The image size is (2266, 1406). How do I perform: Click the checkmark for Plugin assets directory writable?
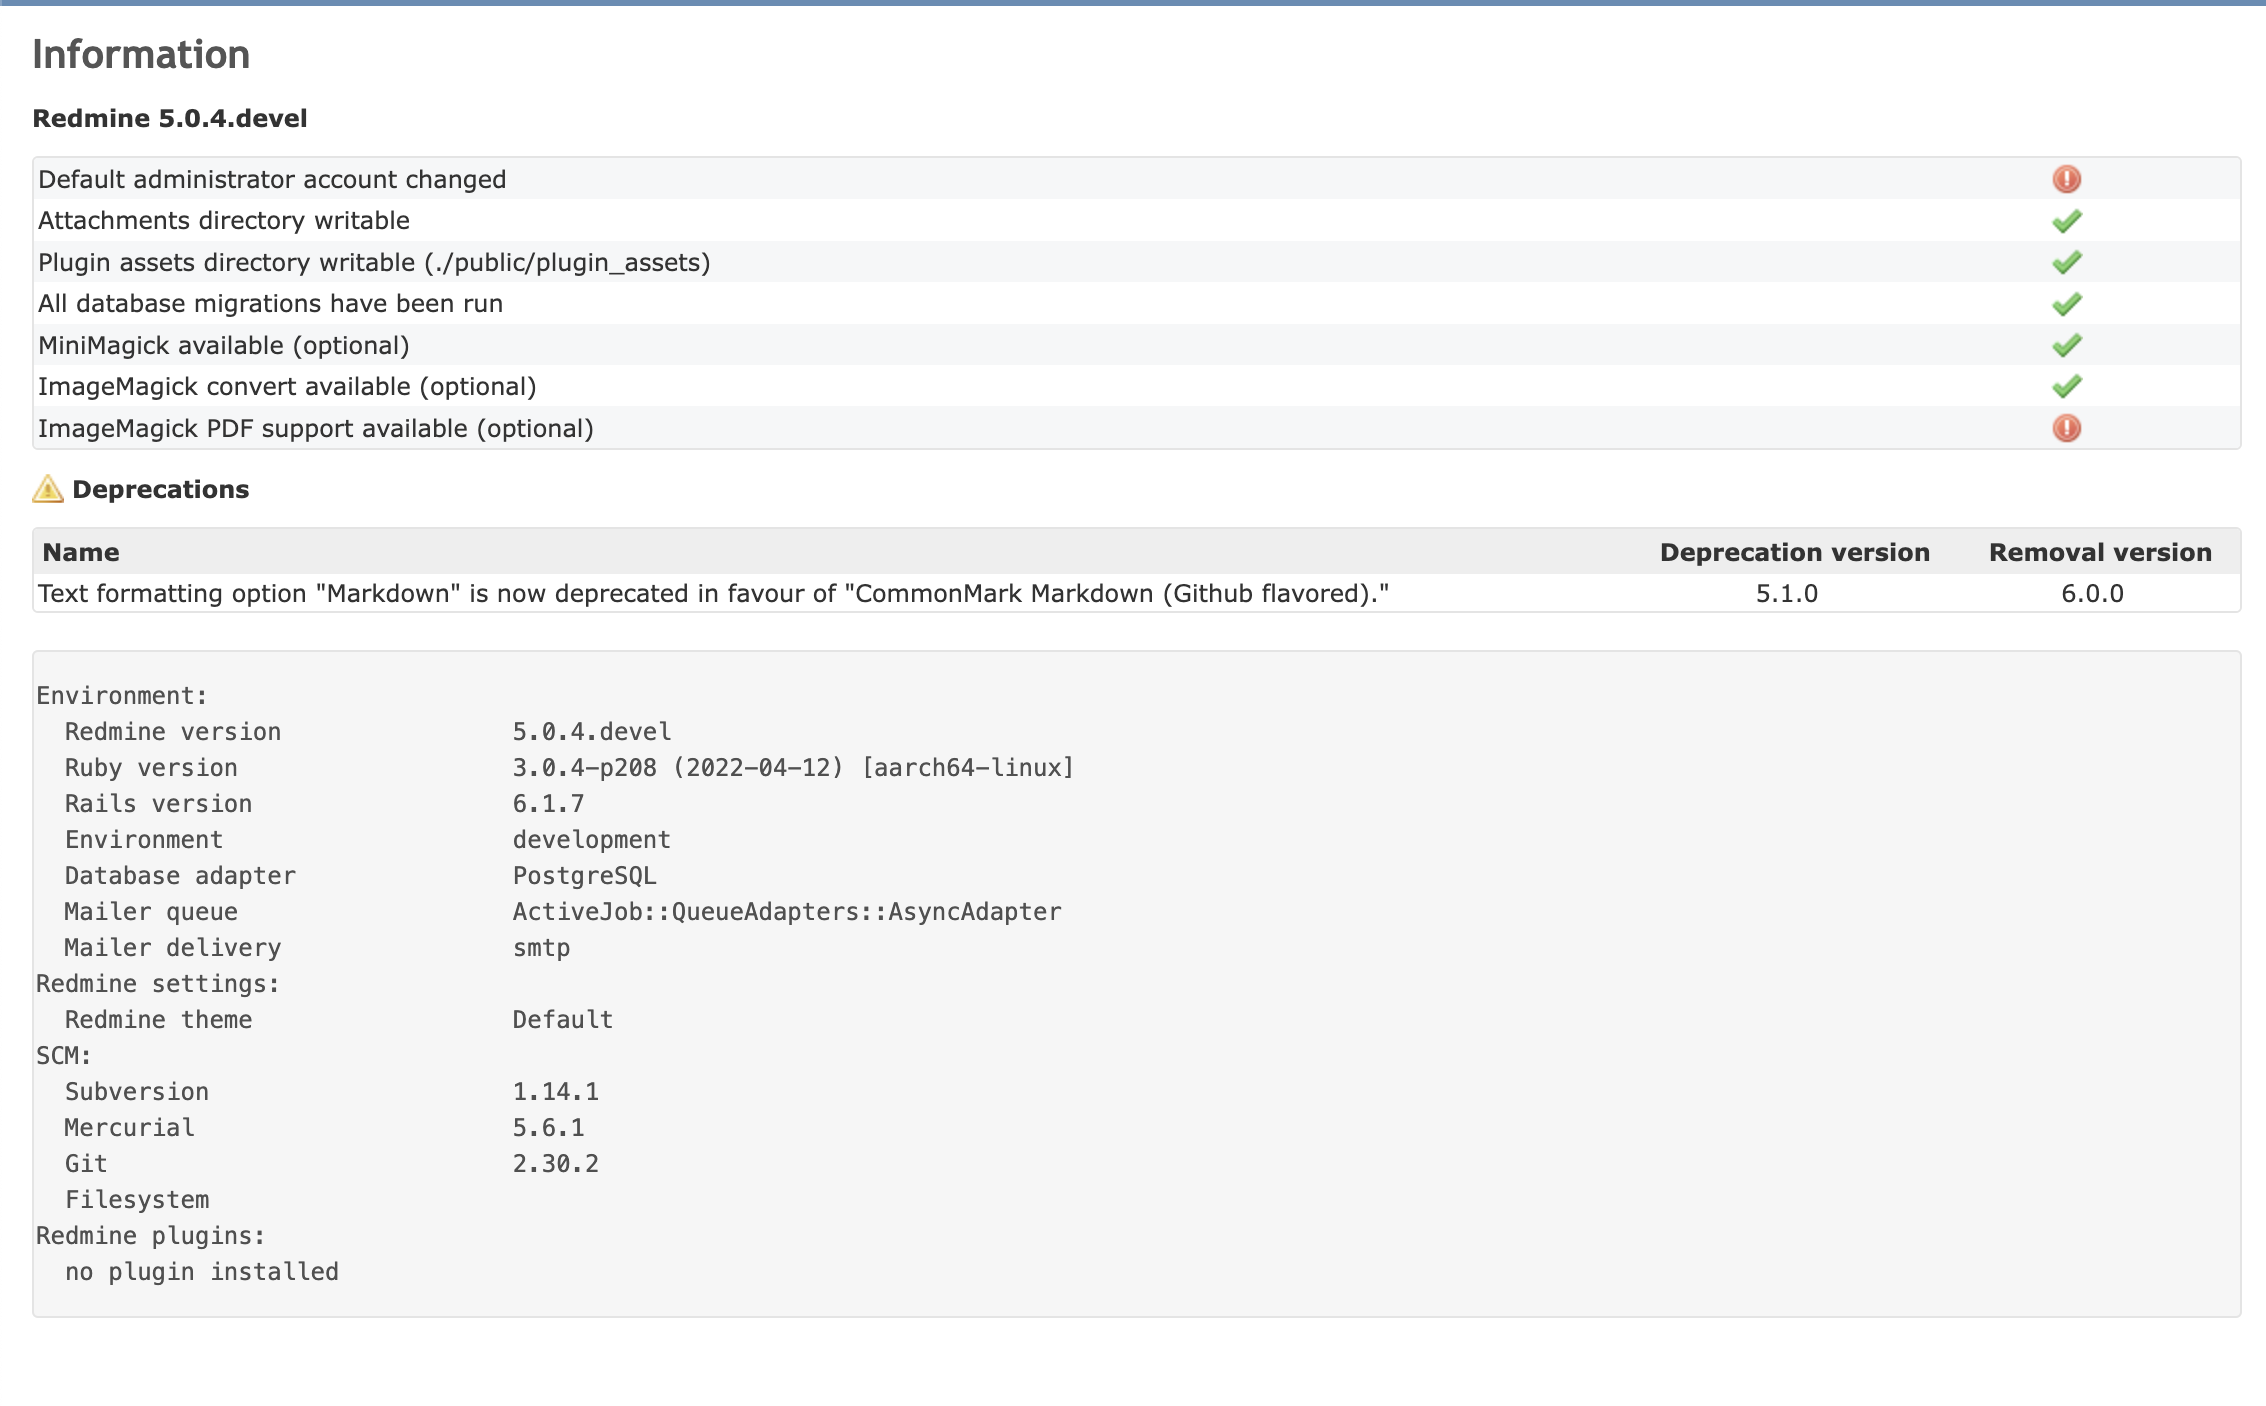(2066, 262)
